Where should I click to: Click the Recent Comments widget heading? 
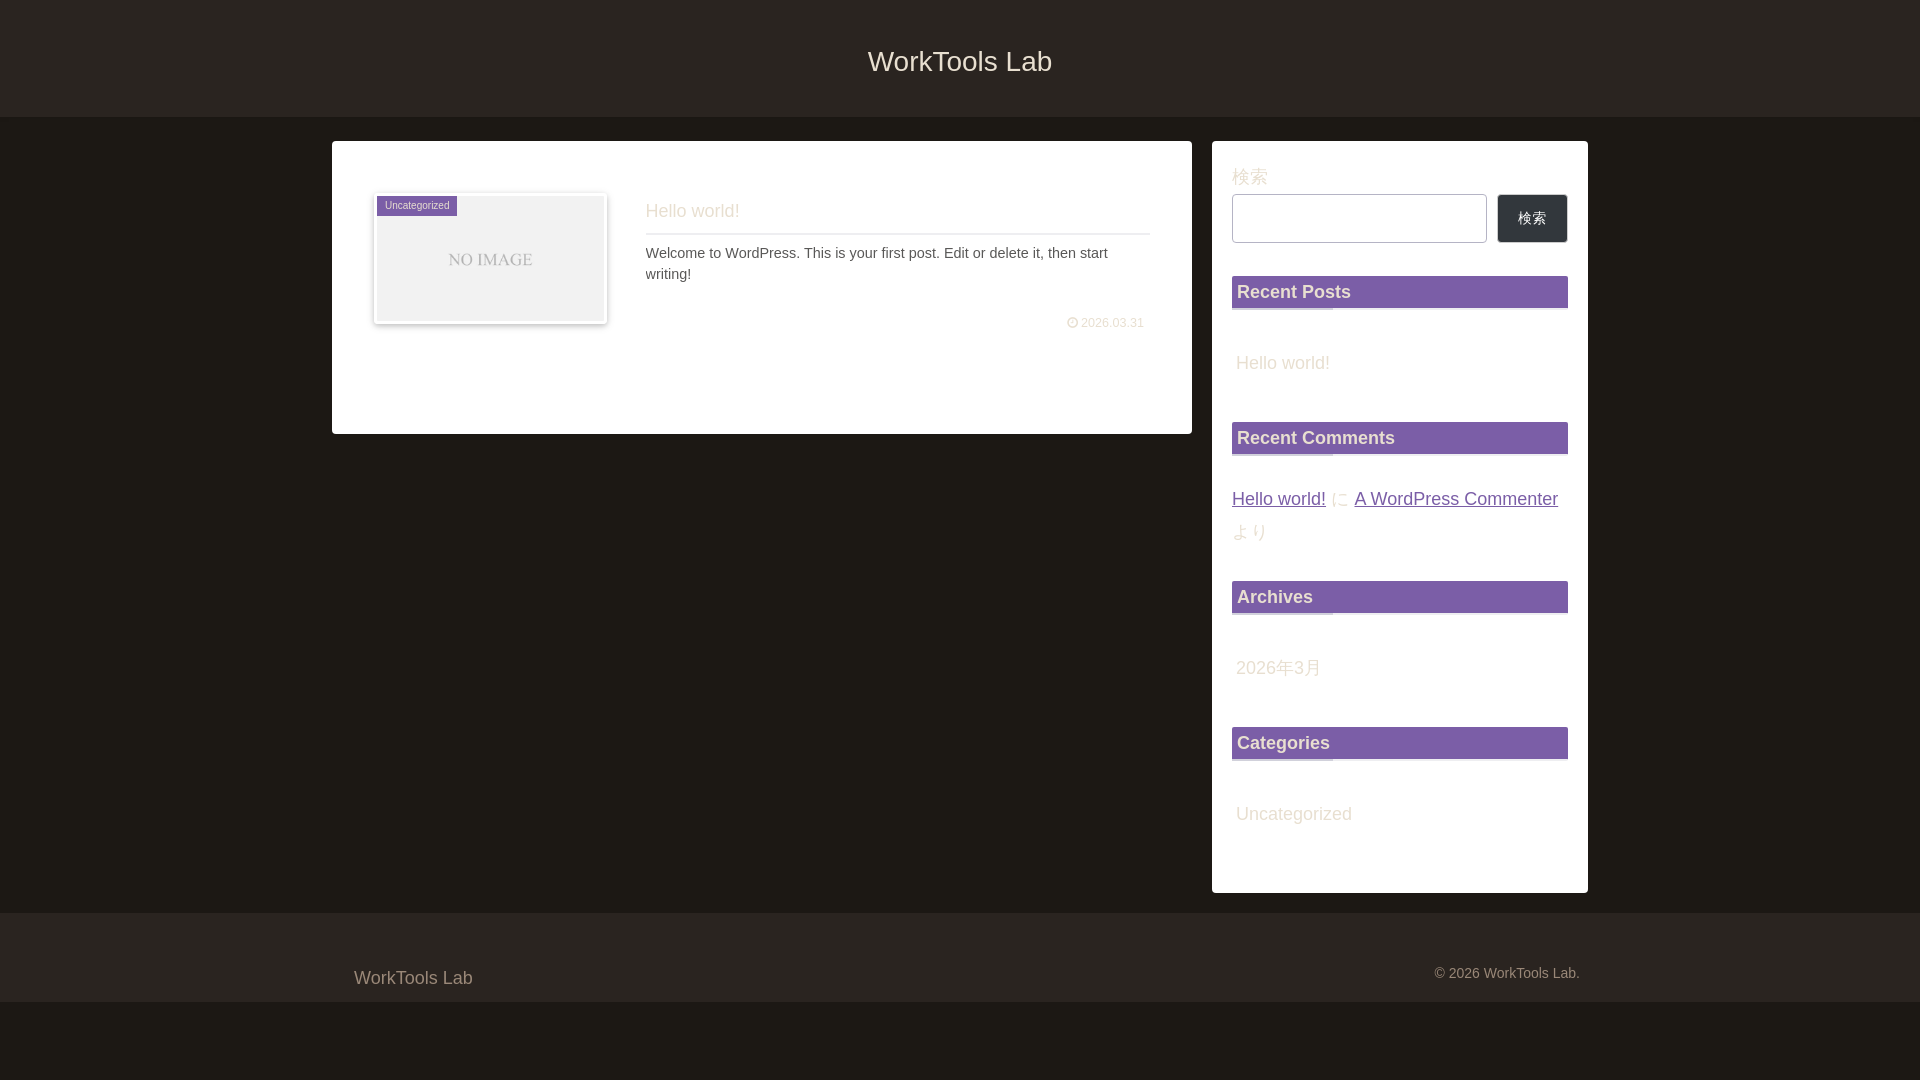click(1399, 438)
